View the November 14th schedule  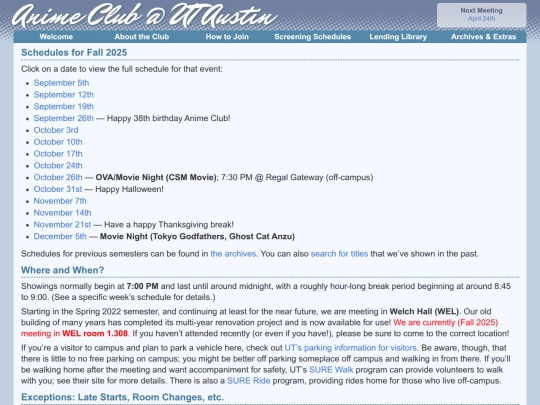tap(62, 213)
